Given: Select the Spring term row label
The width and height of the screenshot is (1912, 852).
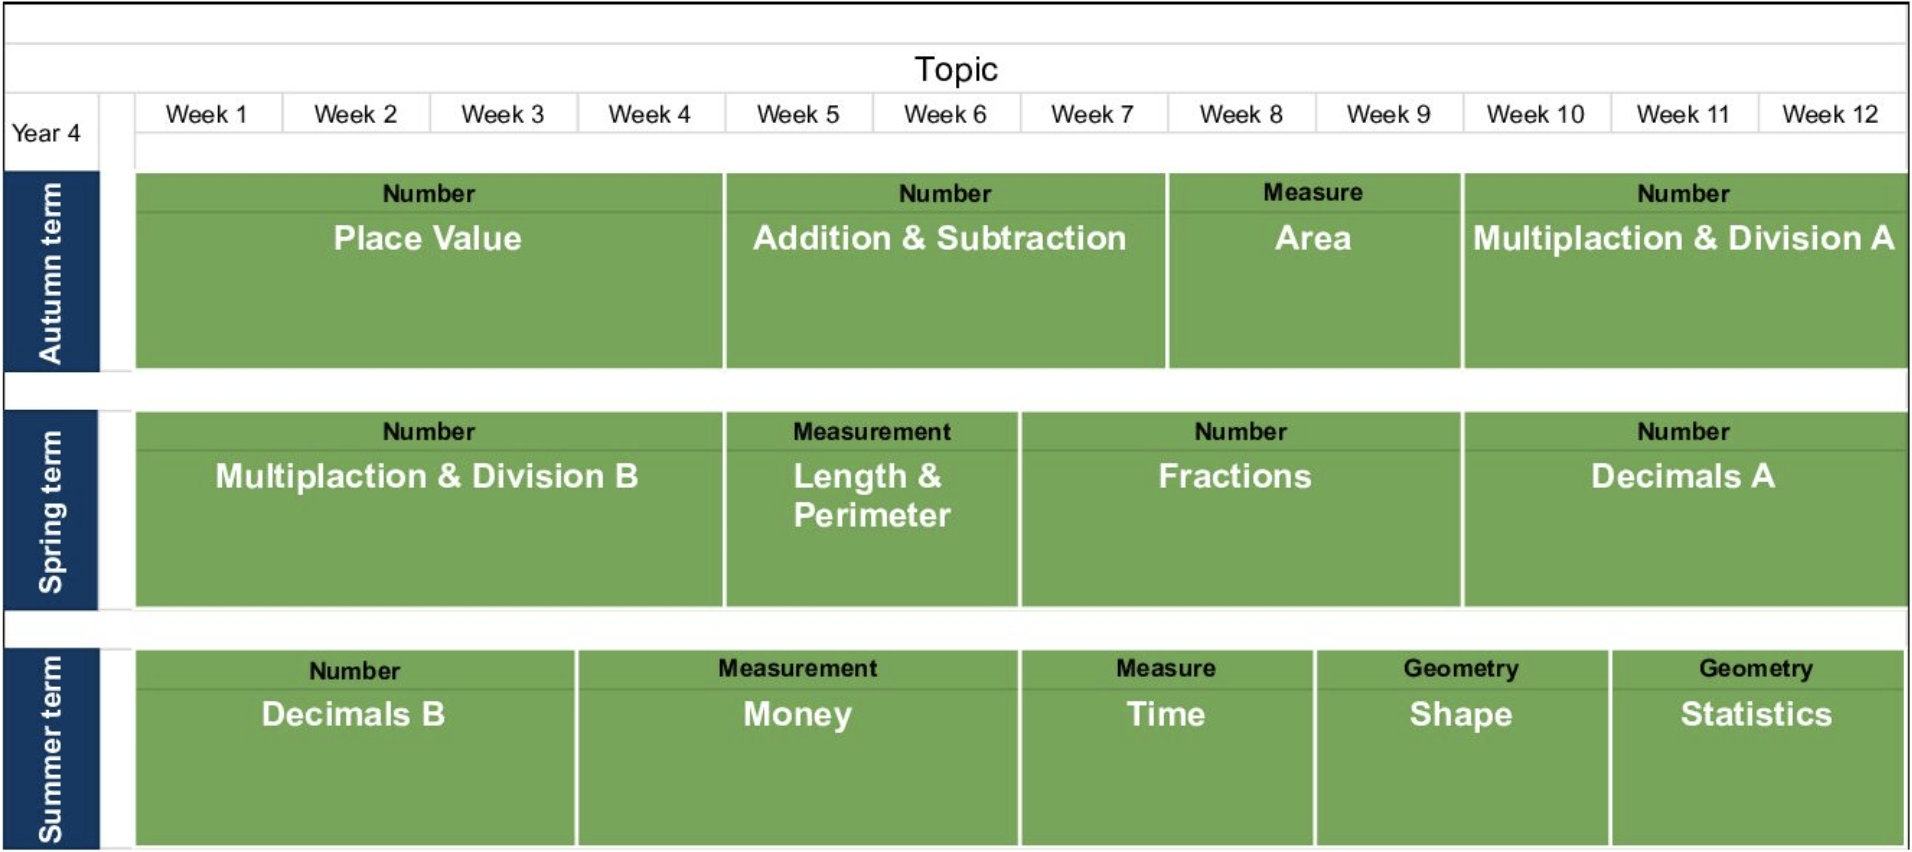Looking at the screenshot, I should [x=50, y=510].
